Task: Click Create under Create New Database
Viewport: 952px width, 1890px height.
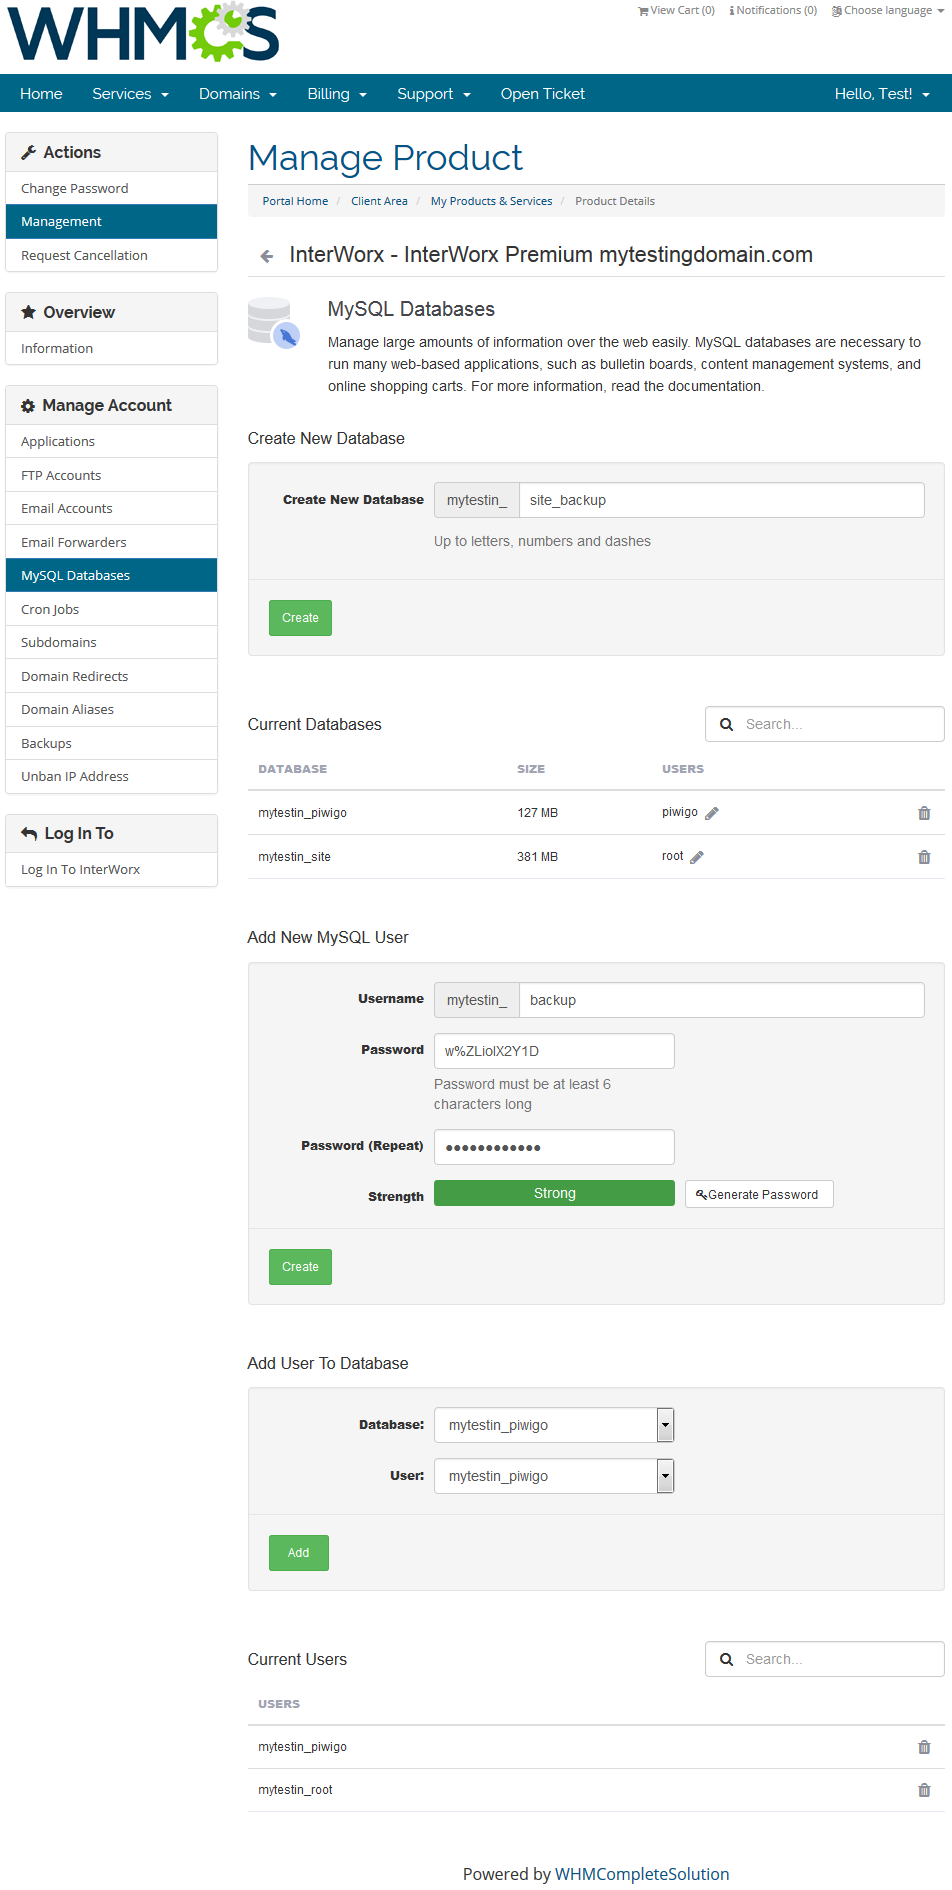Action: point(300,618)
